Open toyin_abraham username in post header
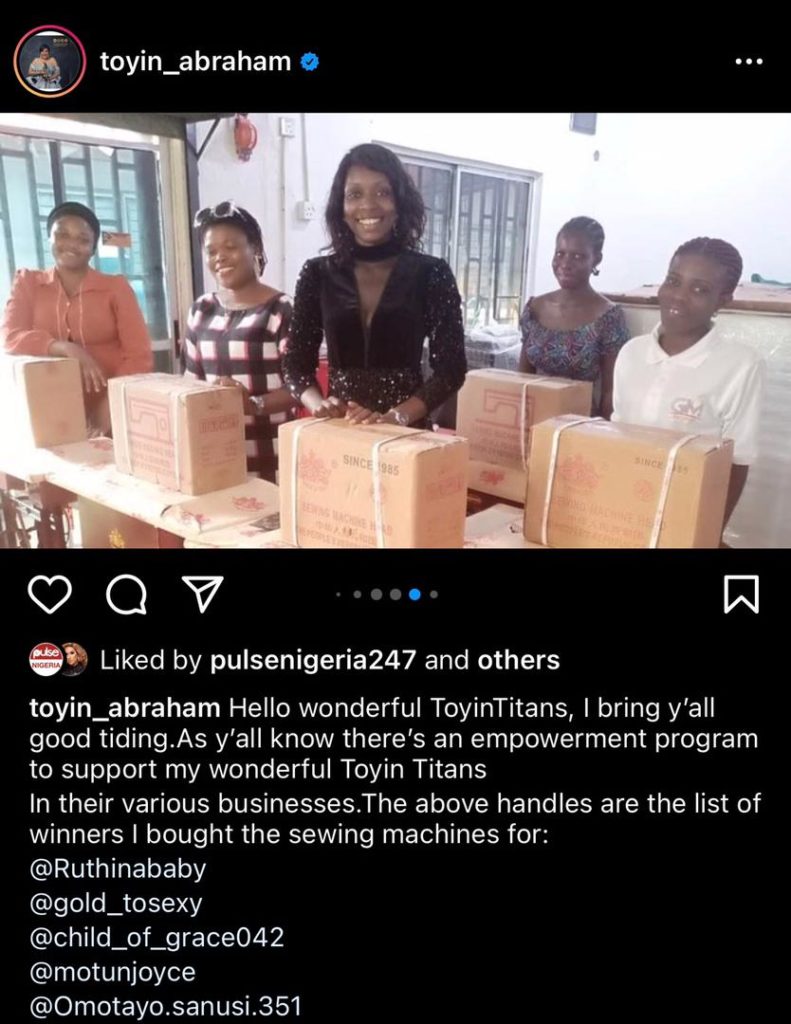This screenshot has width=791, height=1024. point(195,61)
